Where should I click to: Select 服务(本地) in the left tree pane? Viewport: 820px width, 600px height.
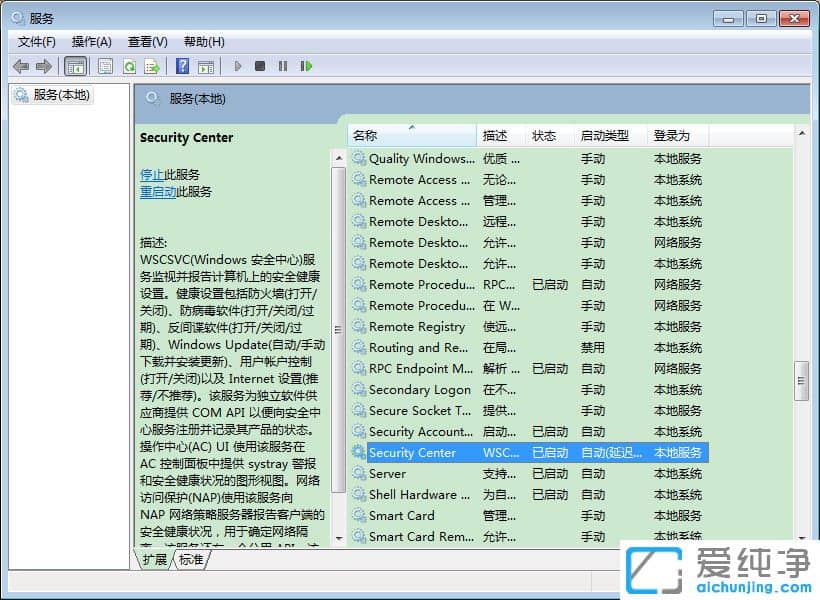tap(60, 94)
